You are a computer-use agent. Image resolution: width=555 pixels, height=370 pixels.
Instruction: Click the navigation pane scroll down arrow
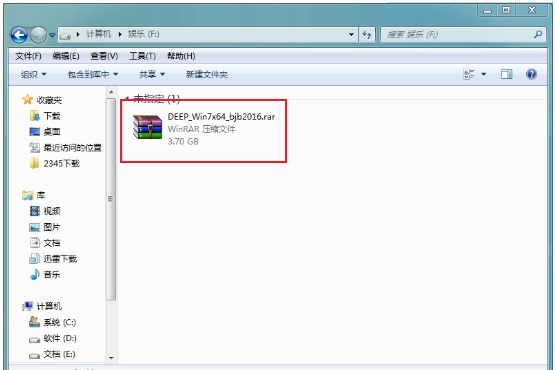click(x=111, y=358)
